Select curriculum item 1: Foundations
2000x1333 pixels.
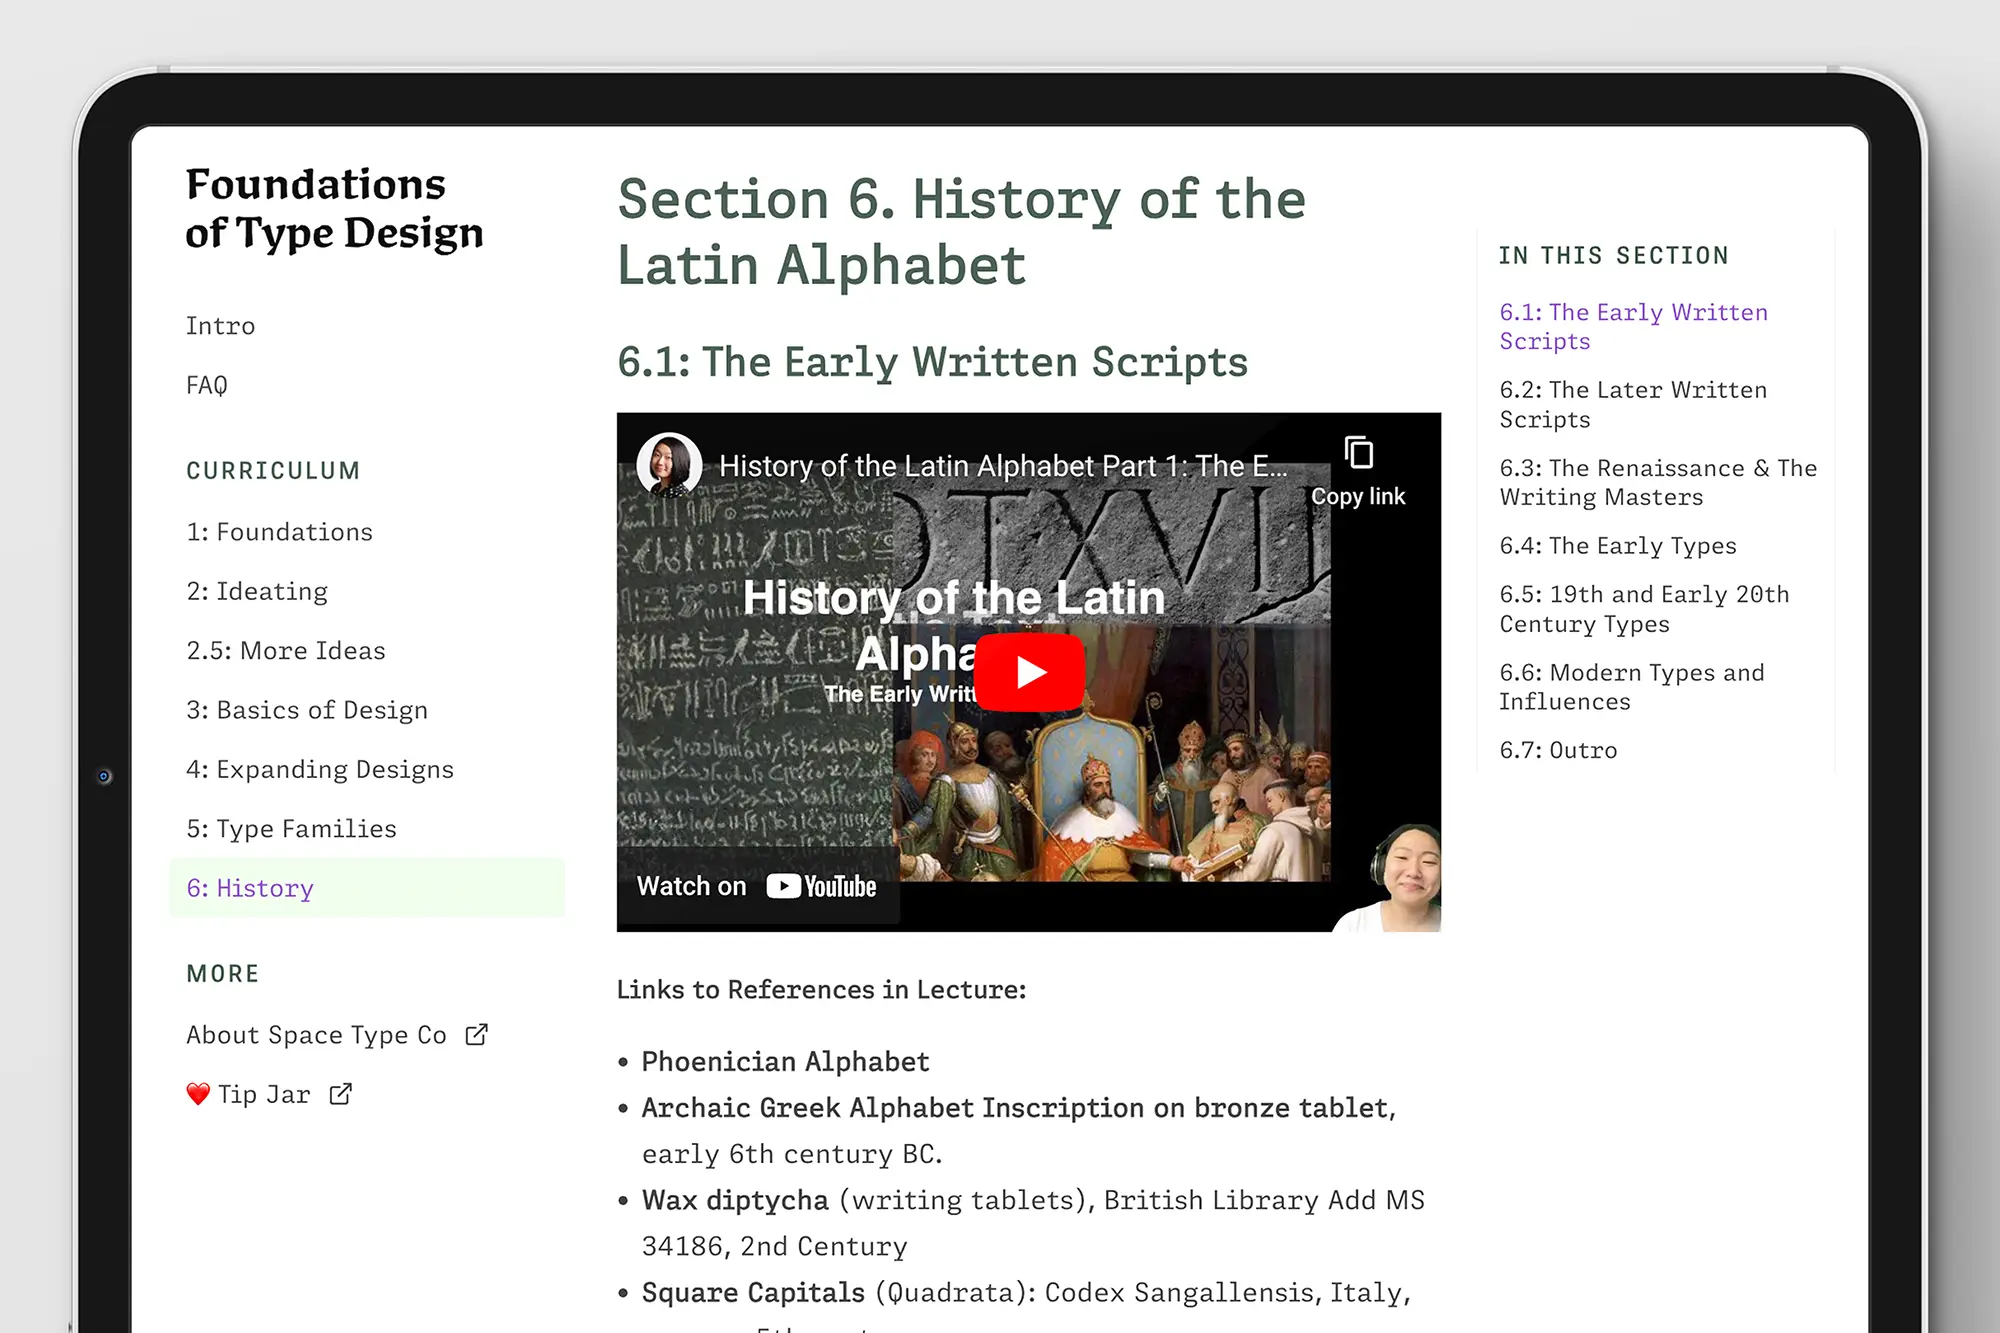tap(279, 532)
